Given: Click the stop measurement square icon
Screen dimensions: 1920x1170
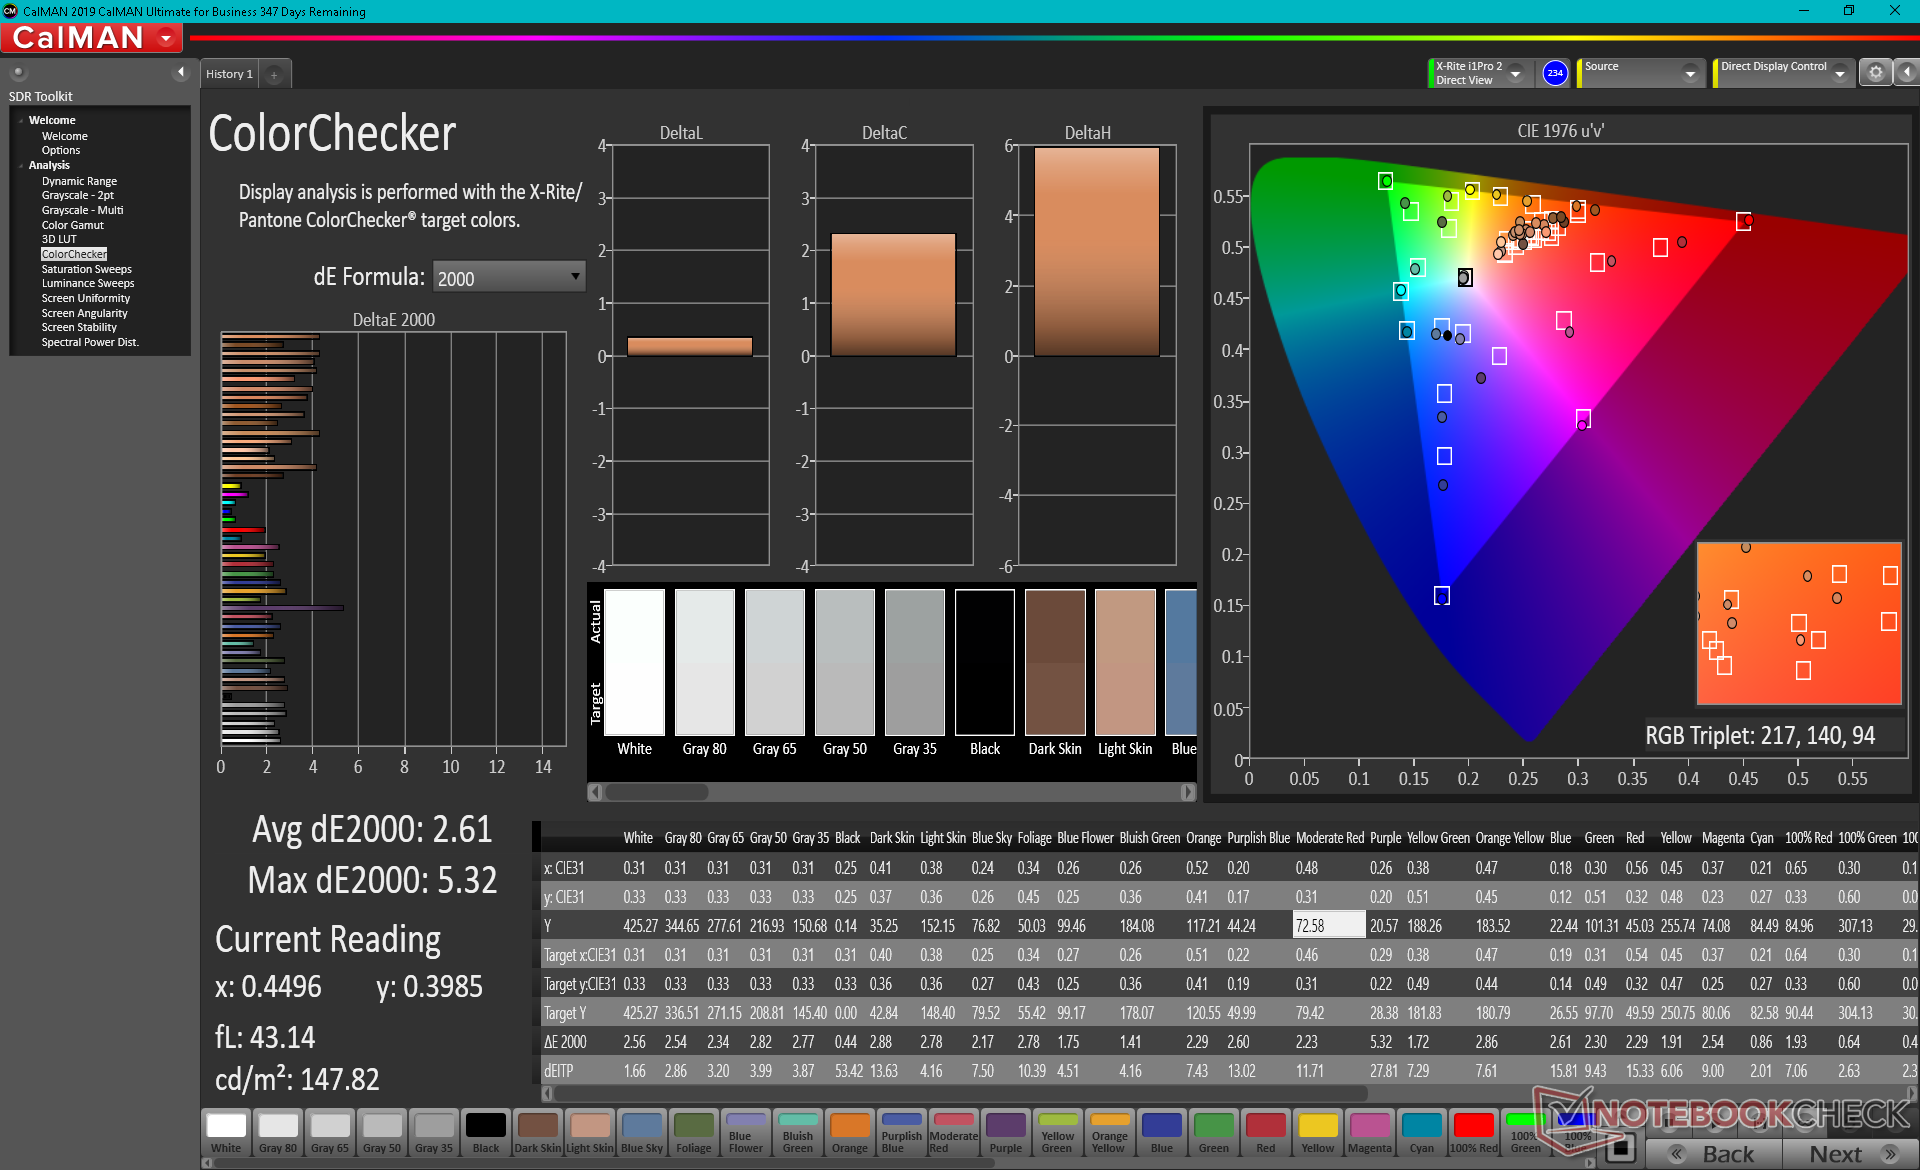Looking at the screenshot, I should (x=1621, y=1147).
